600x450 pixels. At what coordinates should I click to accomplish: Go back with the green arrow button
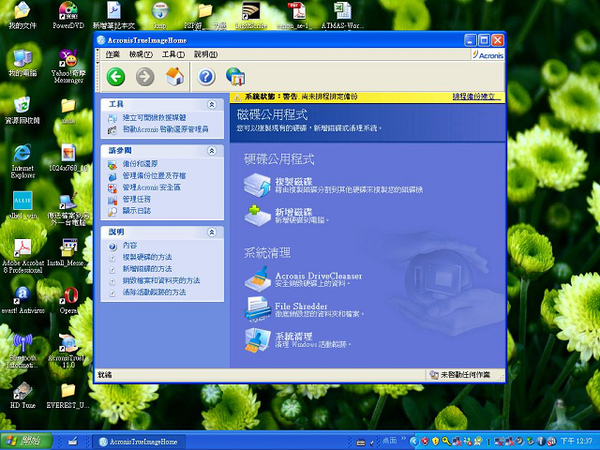point(116,77)
